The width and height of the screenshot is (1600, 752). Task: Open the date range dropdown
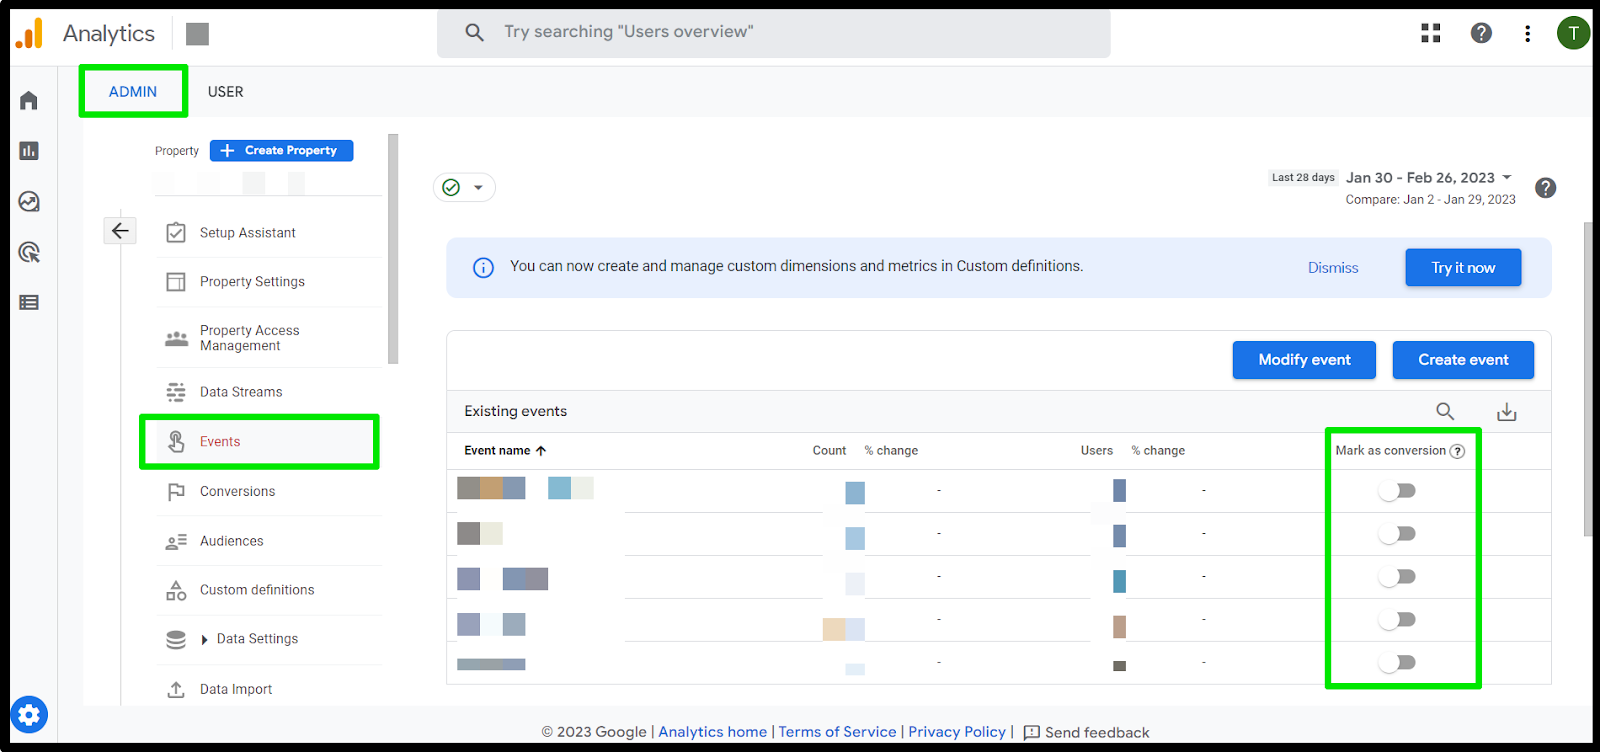coord(1429,178)
